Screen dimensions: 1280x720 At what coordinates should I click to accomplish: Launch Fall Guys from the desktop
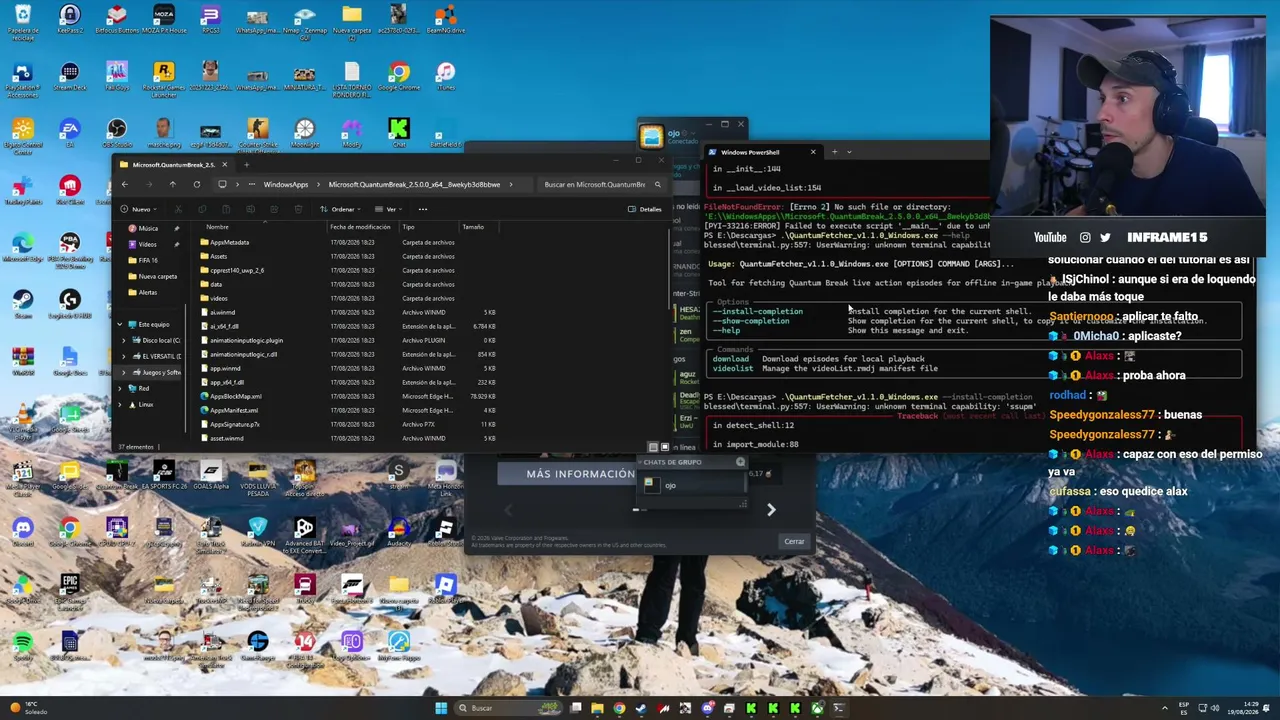pyautogui.click(x=117, y=77)
